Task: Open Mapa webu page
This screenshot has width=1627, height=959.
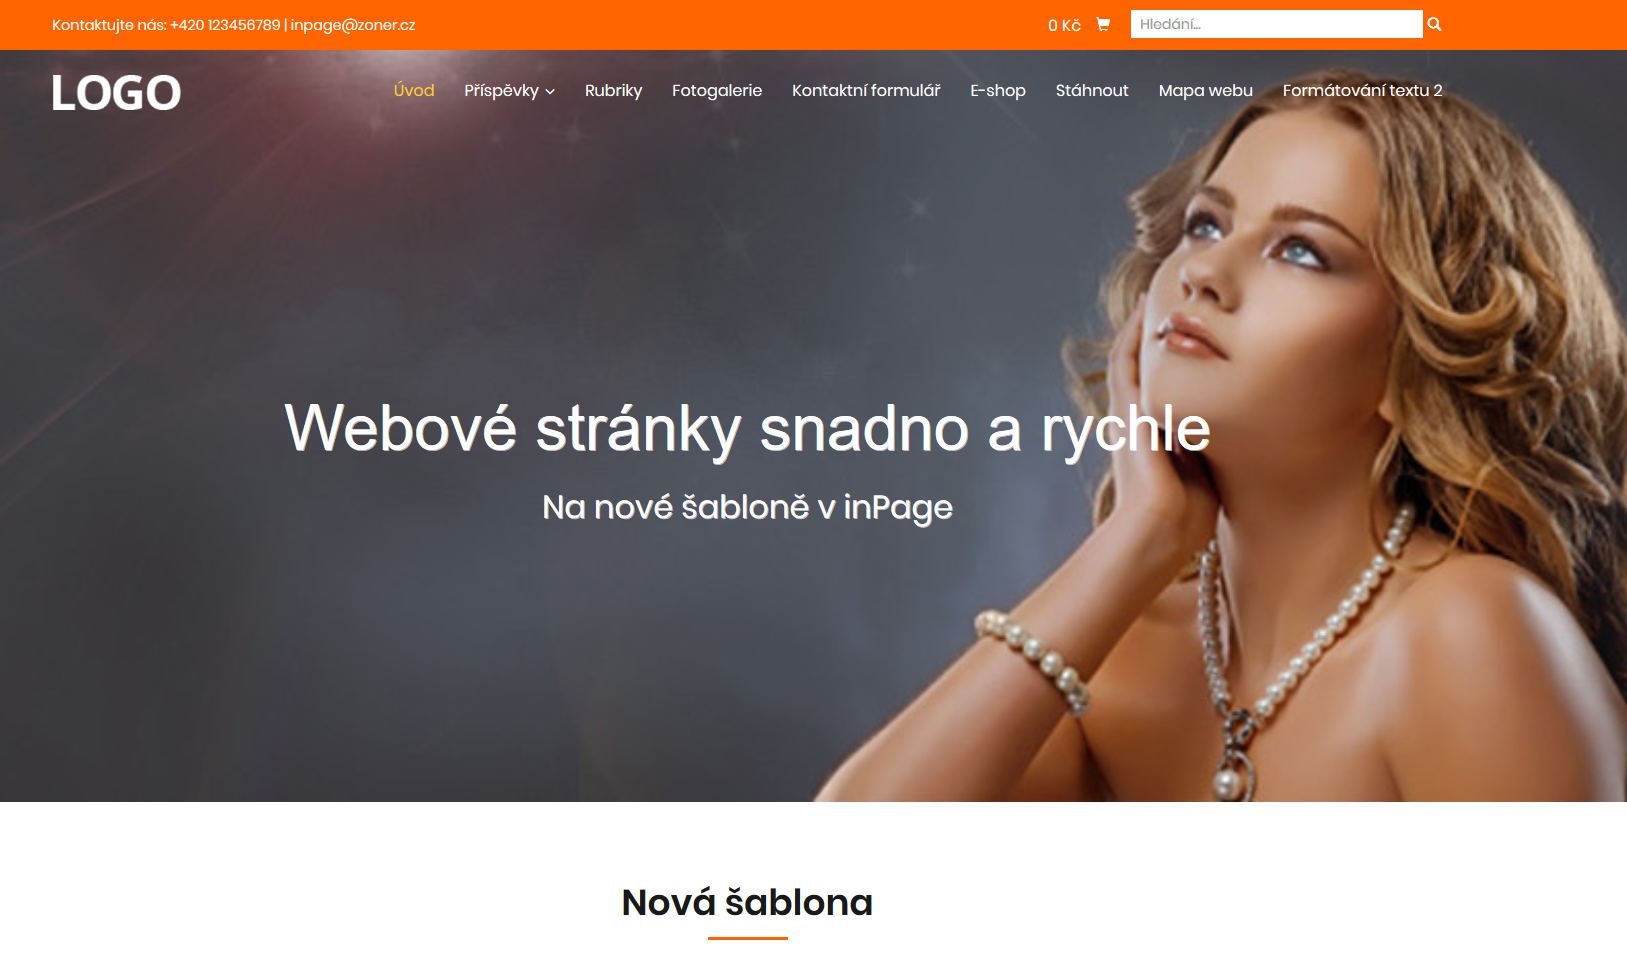Action: [1205, 90]
